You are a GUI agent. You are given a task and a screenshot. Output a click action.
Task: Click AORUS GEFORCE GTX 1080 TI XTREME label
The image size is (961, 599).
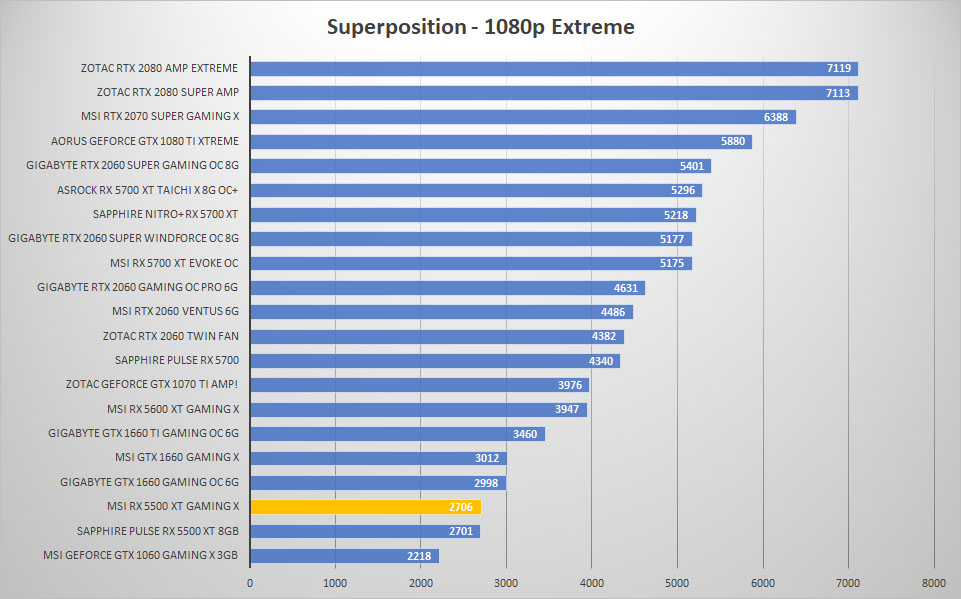145,141
